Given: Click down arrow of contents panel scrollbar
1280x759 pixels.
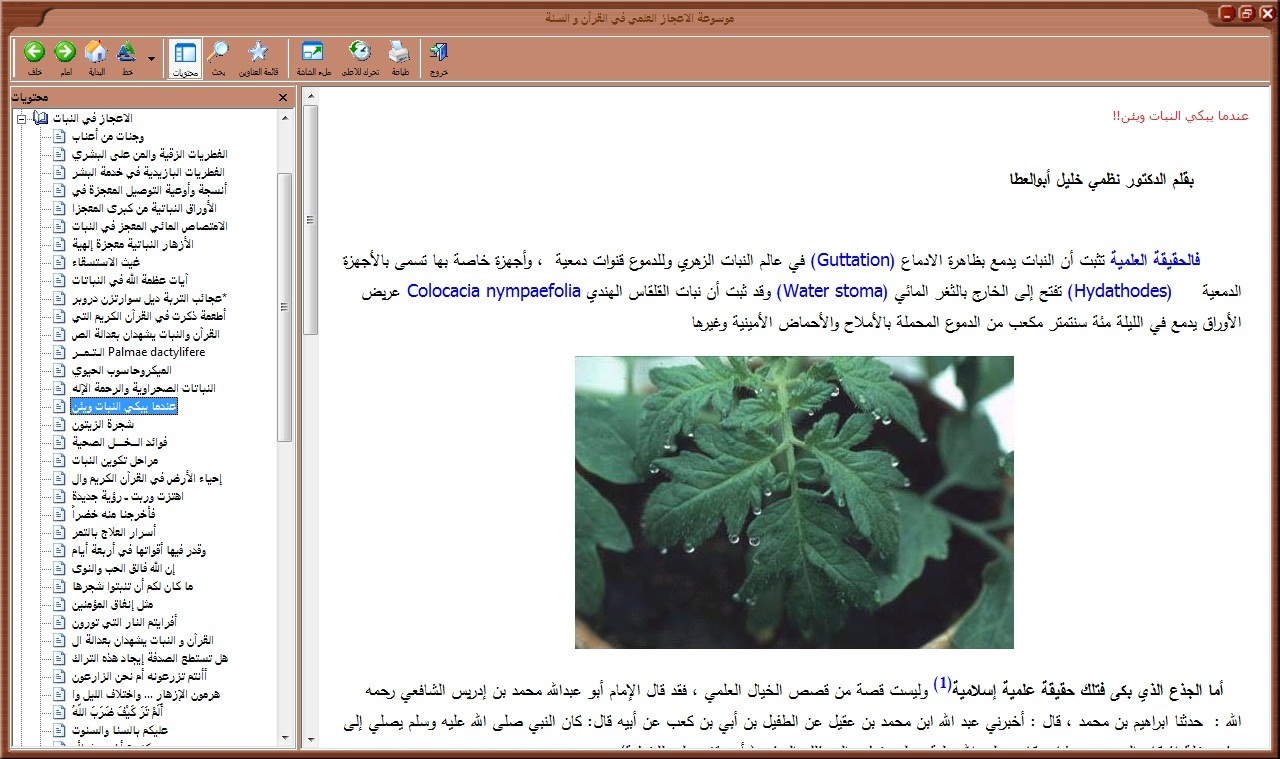Looking at the screenshot, I should pos(285,739).
